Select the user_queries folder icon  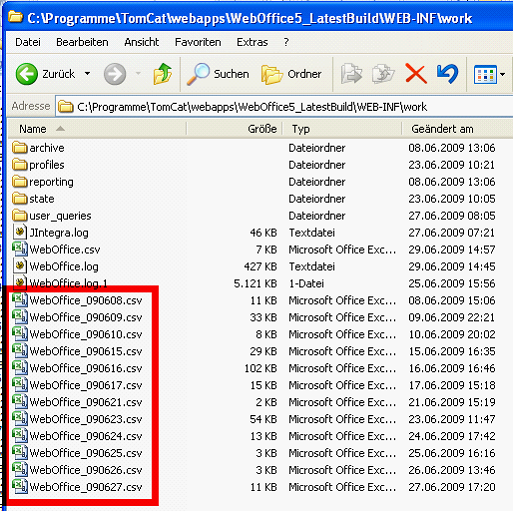[x=20, y=215]
